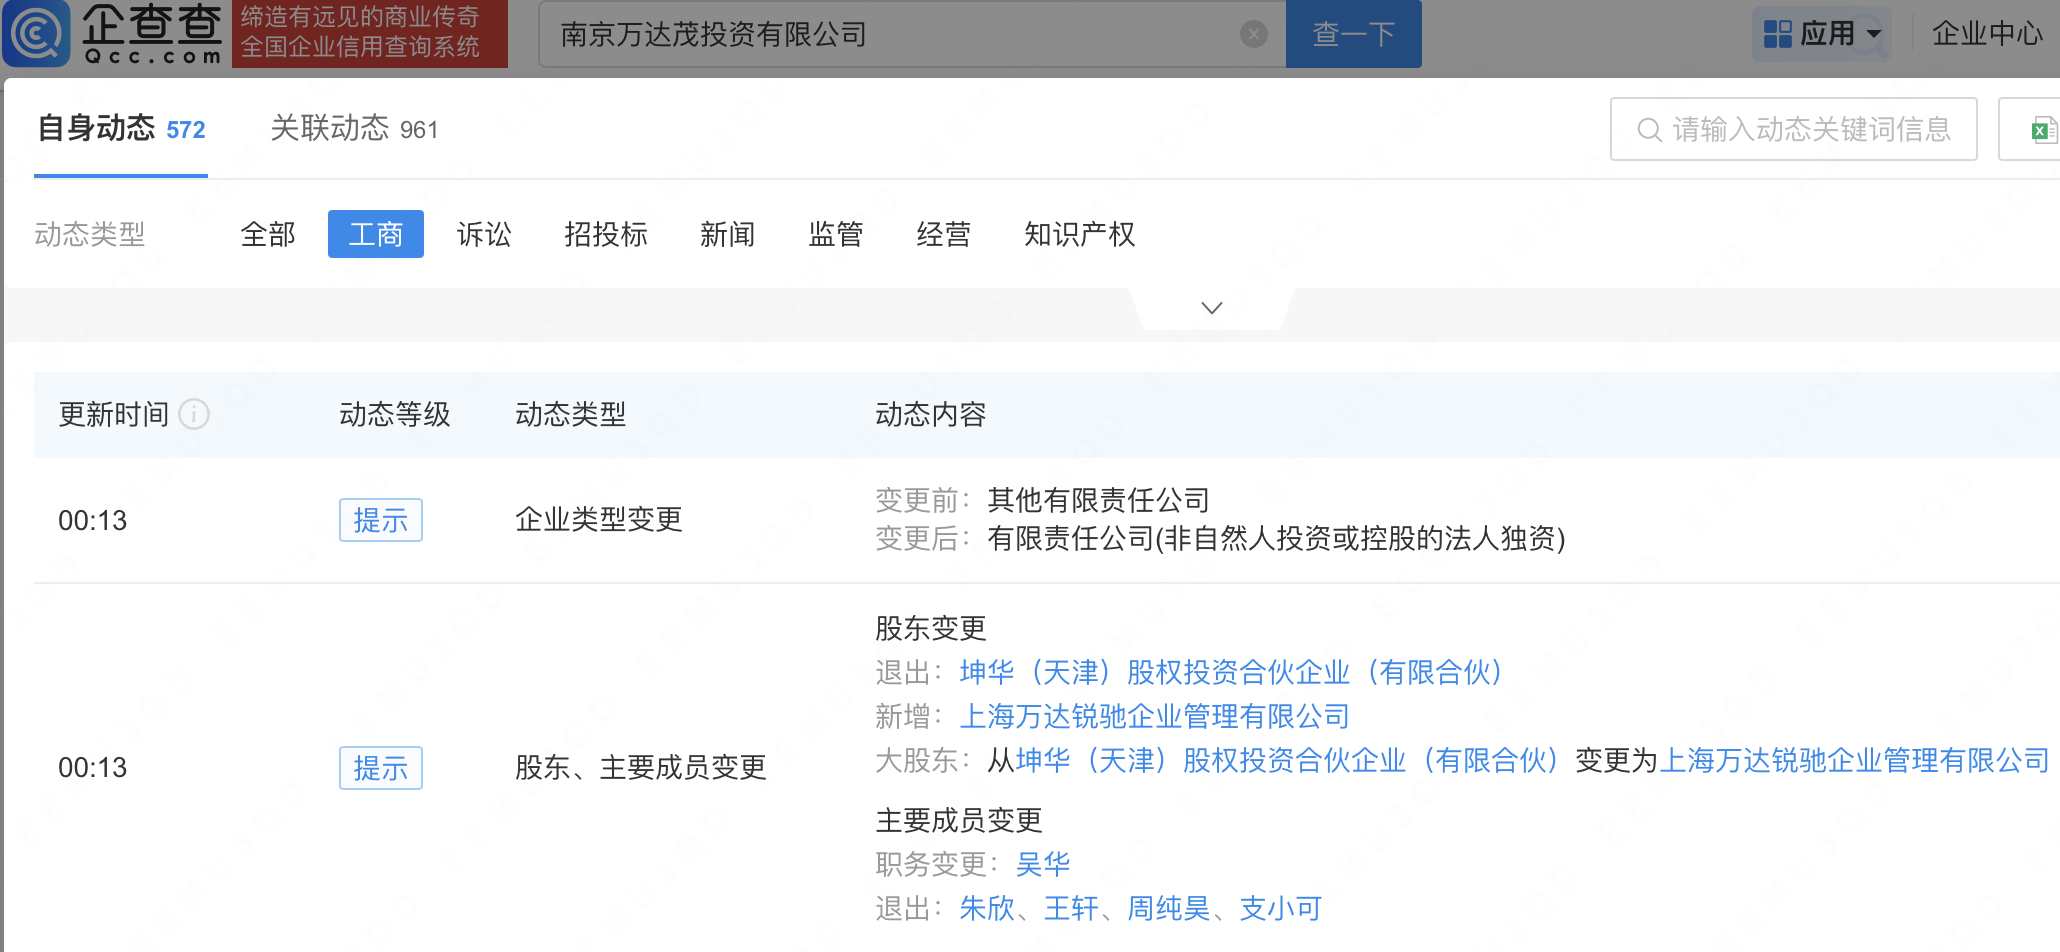
Task: Click the 股东、主要成员变更 cell
Action: [641, 767]
